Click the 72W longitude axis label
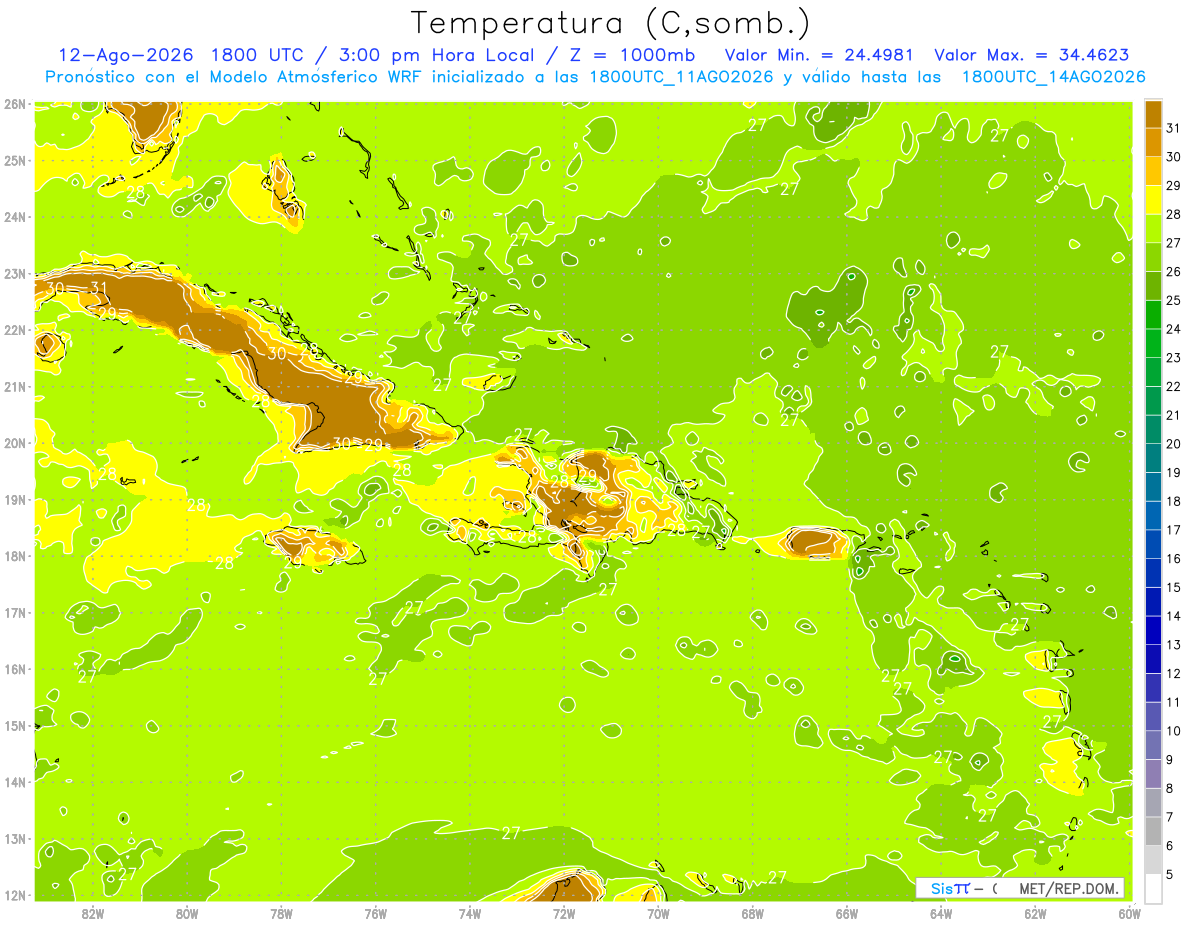 click(x=564, y=913)
